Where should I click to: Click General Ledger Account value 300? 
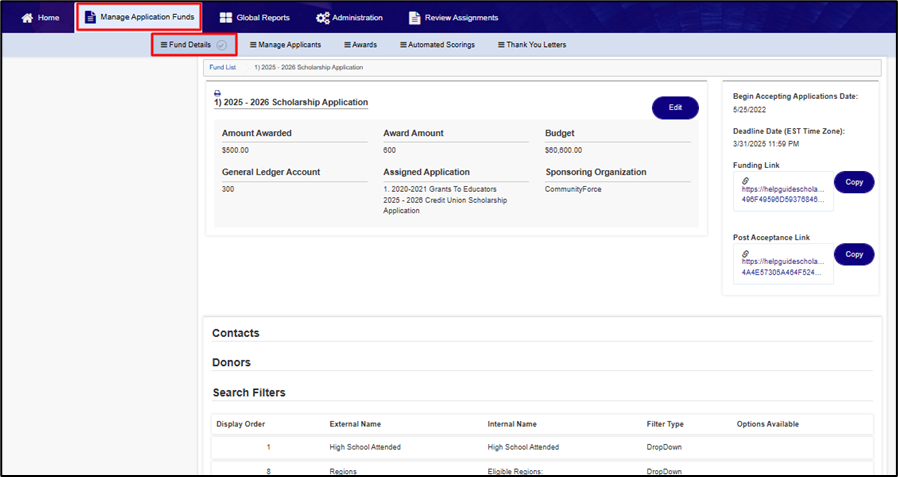[228, 189]
